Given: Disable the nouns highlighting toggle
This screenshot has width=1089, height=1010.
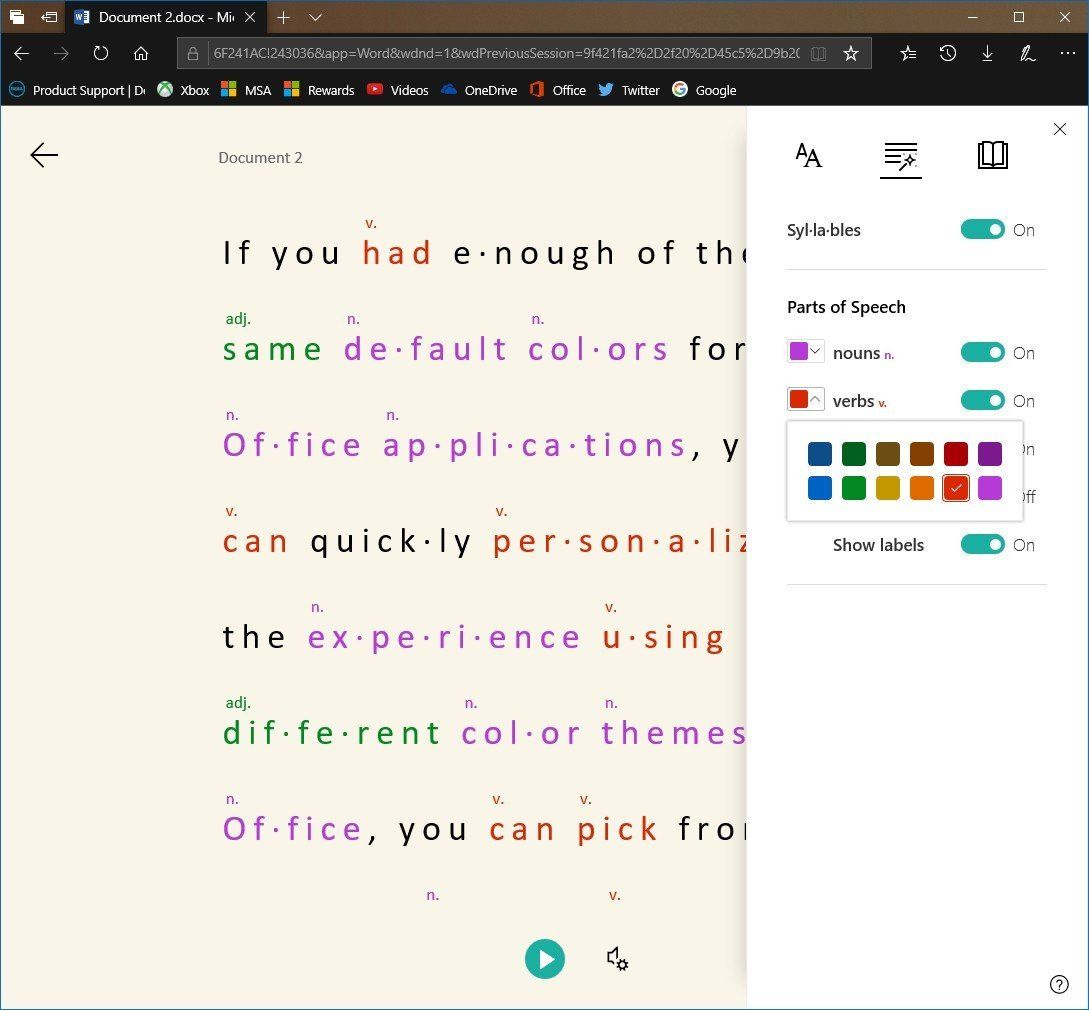Looking at the screenshot, I should coord(982,352).
